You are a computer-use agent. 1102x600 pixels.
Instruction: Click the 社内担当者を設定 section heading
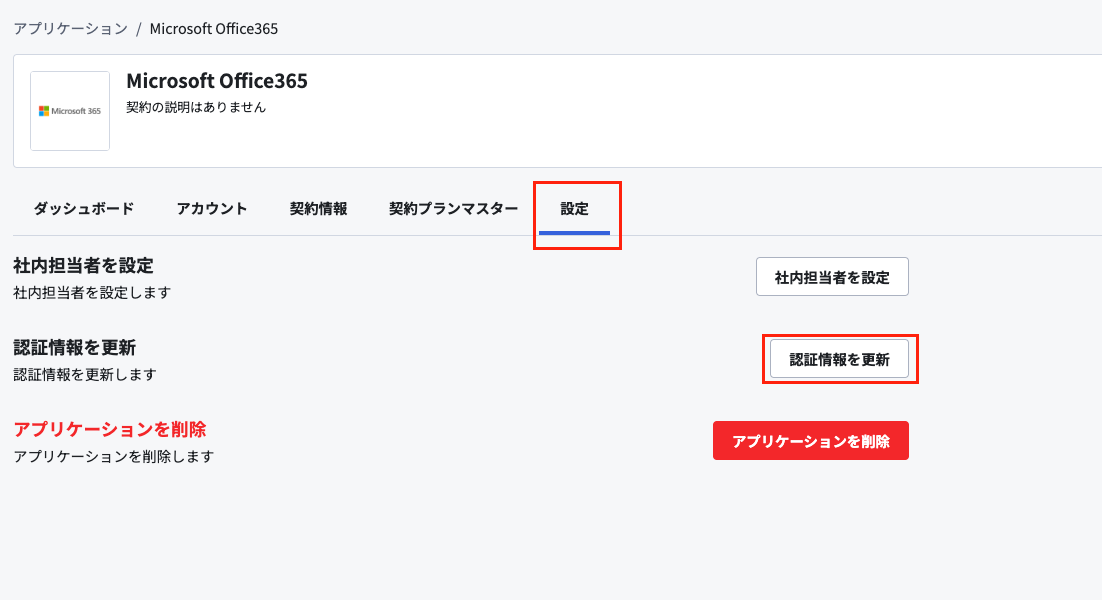83,266
